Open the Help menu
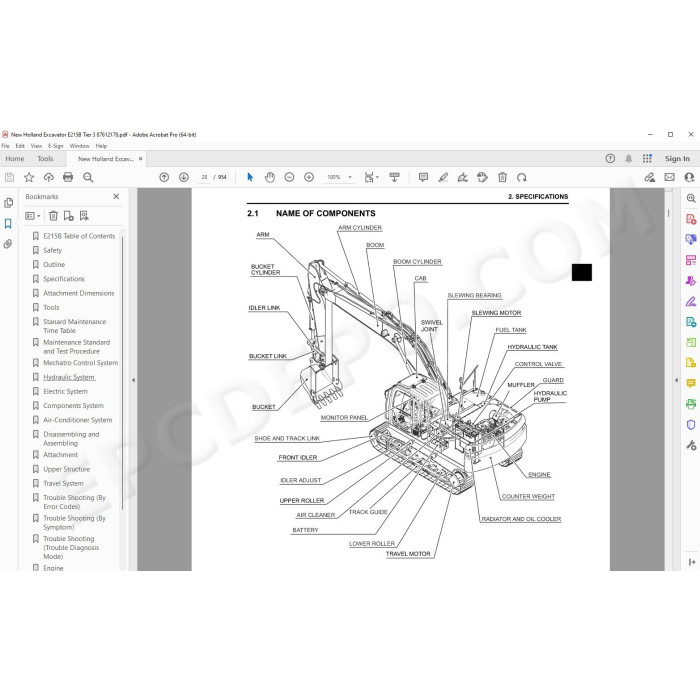Image resolution: width=700 pixels, height=700 pixels. [101, 146]
